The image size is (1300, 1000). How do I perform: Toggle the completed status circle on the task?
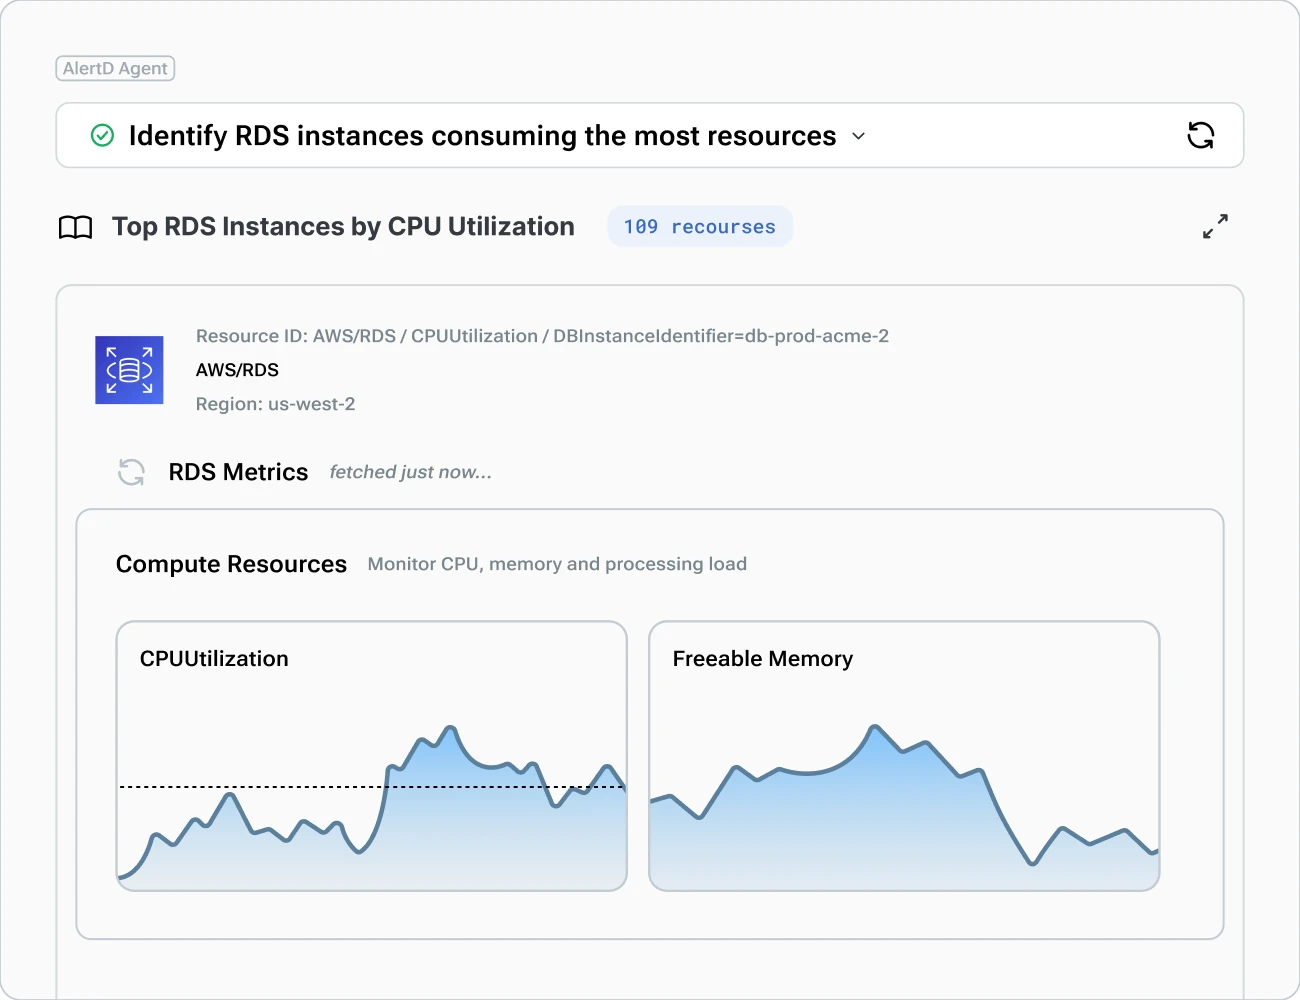[100, 135]
